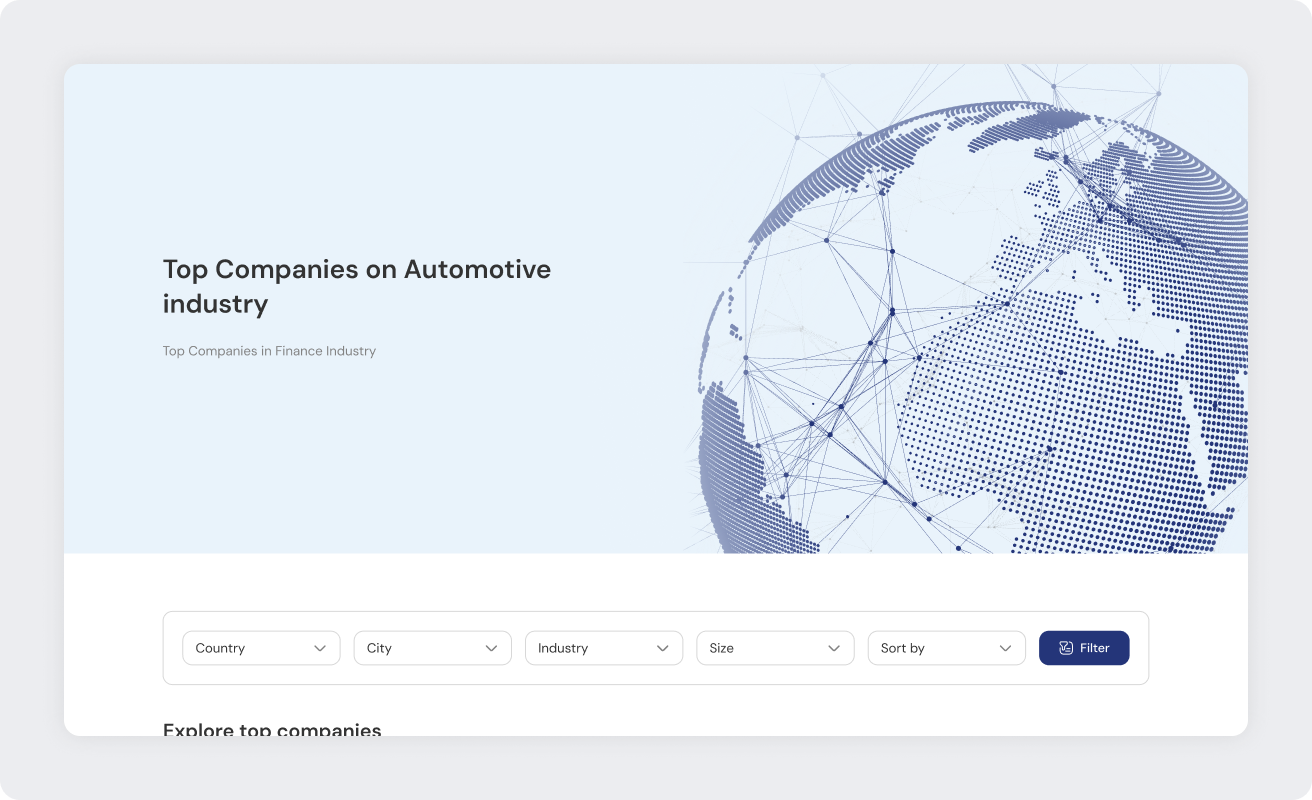Screen dimensions: 1312x800
Task: Expand the Size dropdown
Action: coord(775,648)
